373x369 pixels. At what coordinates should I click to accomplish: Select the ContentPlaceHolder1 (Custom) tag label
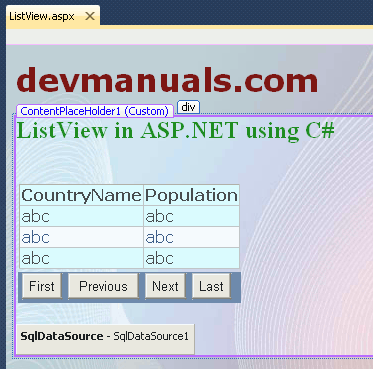[x=95, y=111]
